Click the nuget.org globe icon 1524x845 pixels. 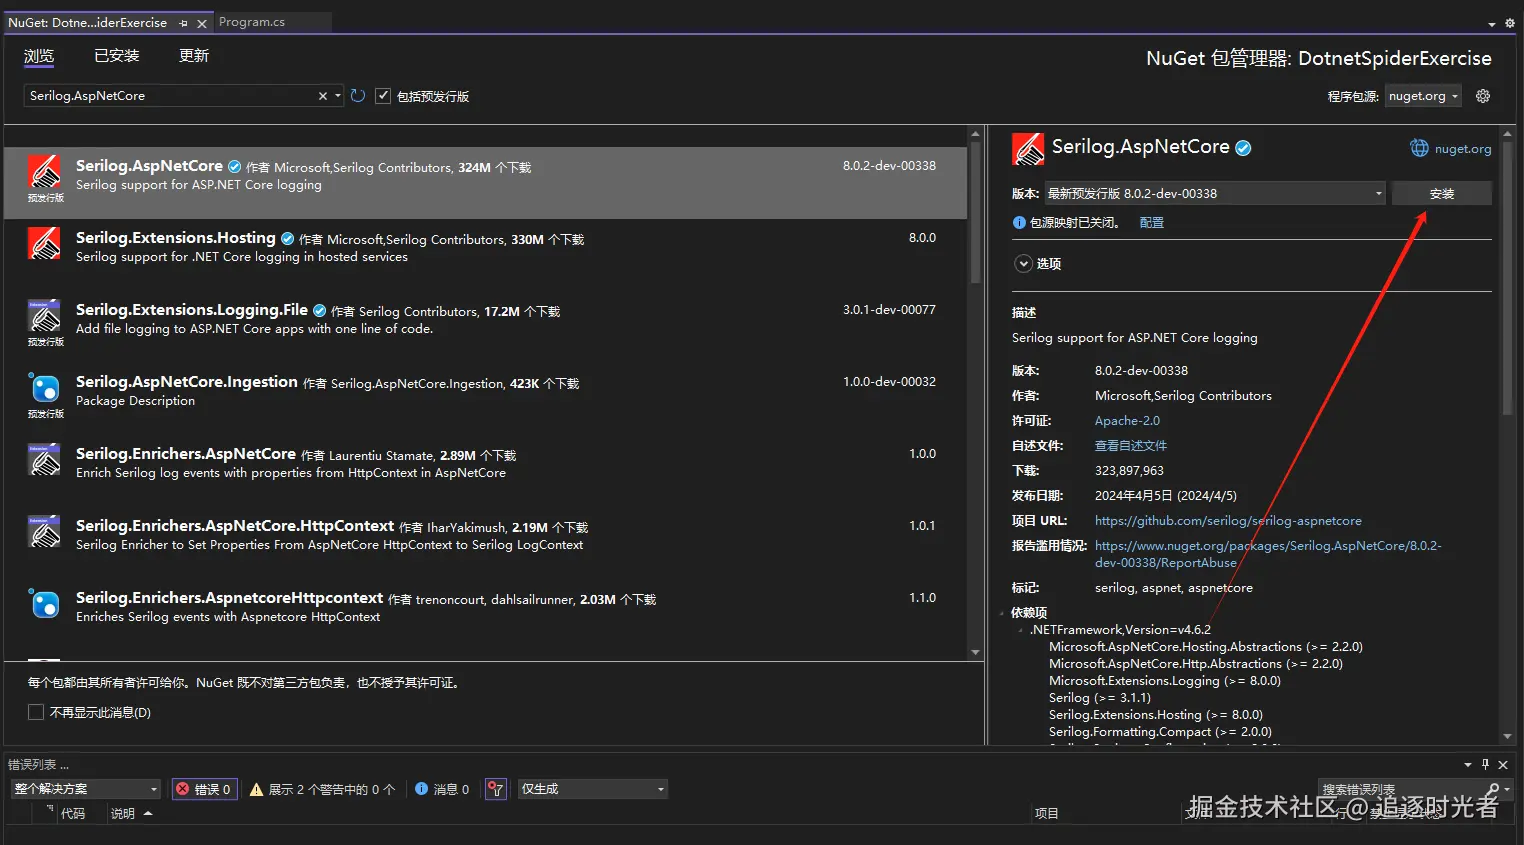tap(1419, 148)
